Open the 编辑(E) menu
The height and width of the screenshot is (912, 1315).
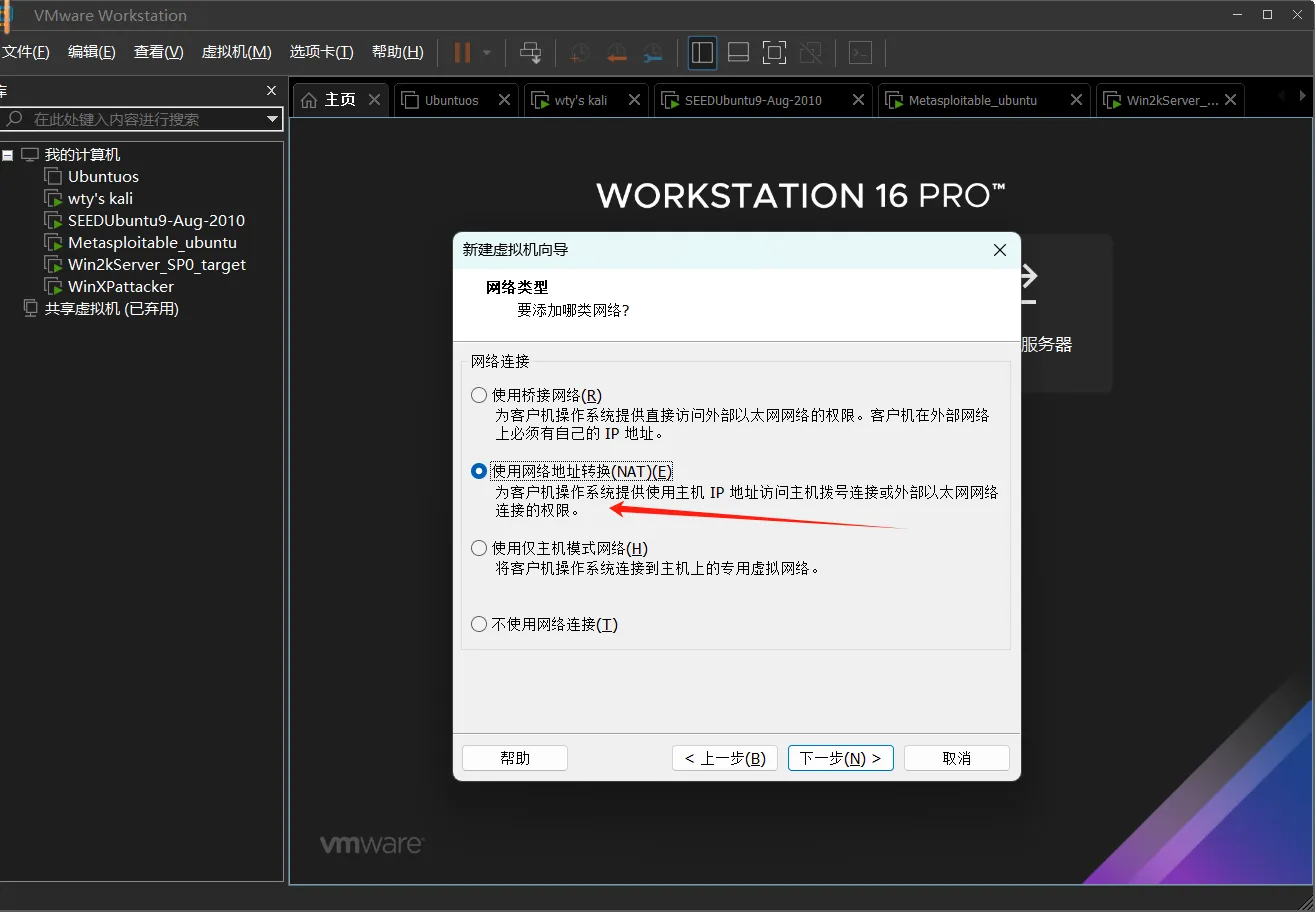pos(91,52)
